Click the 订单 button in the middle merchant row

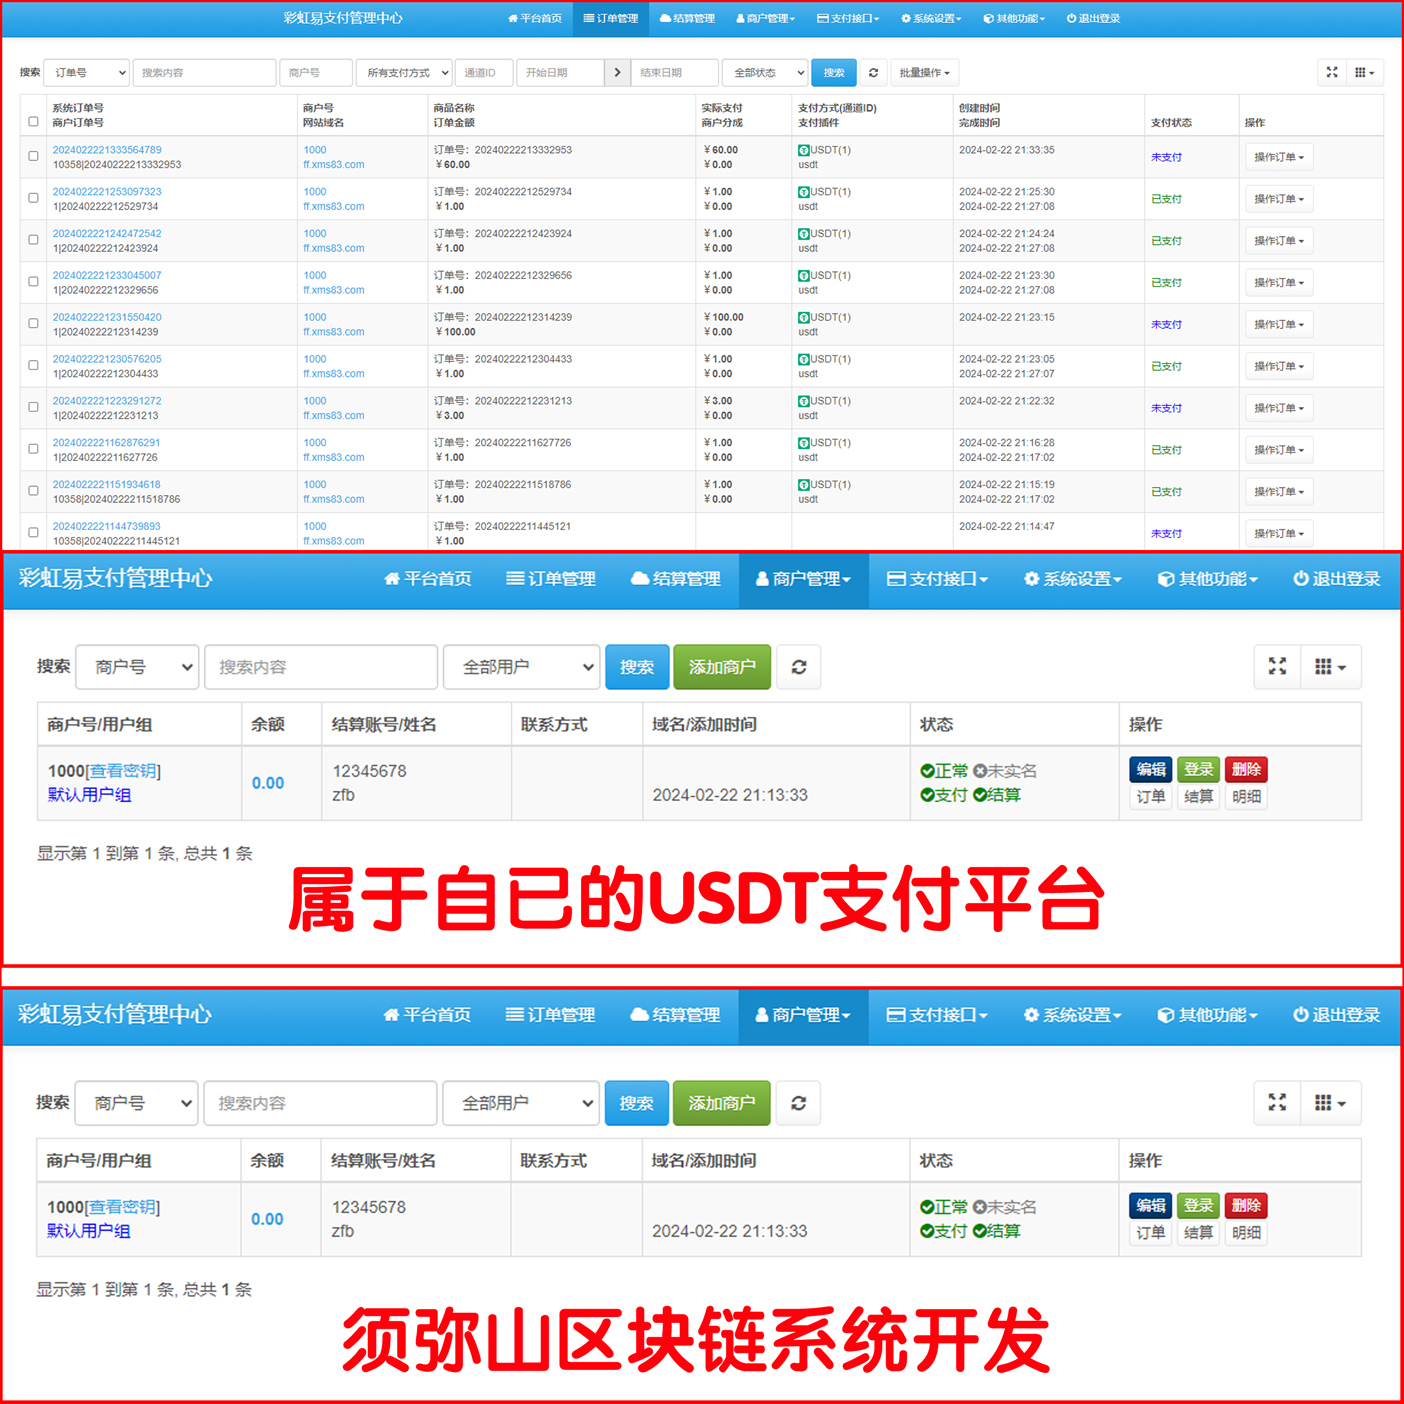click(x=1151, y=797)
